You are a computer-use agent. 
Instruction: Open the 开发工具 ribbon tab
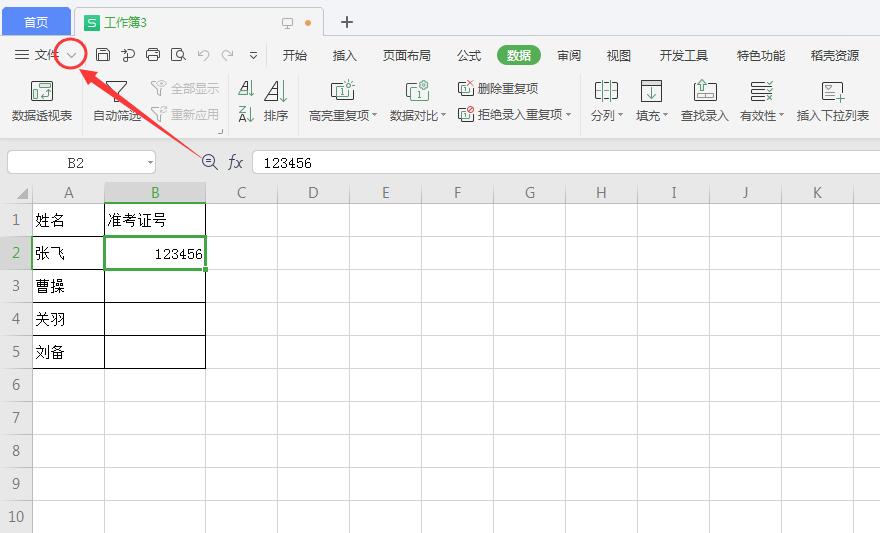click(x=684, y=55)
